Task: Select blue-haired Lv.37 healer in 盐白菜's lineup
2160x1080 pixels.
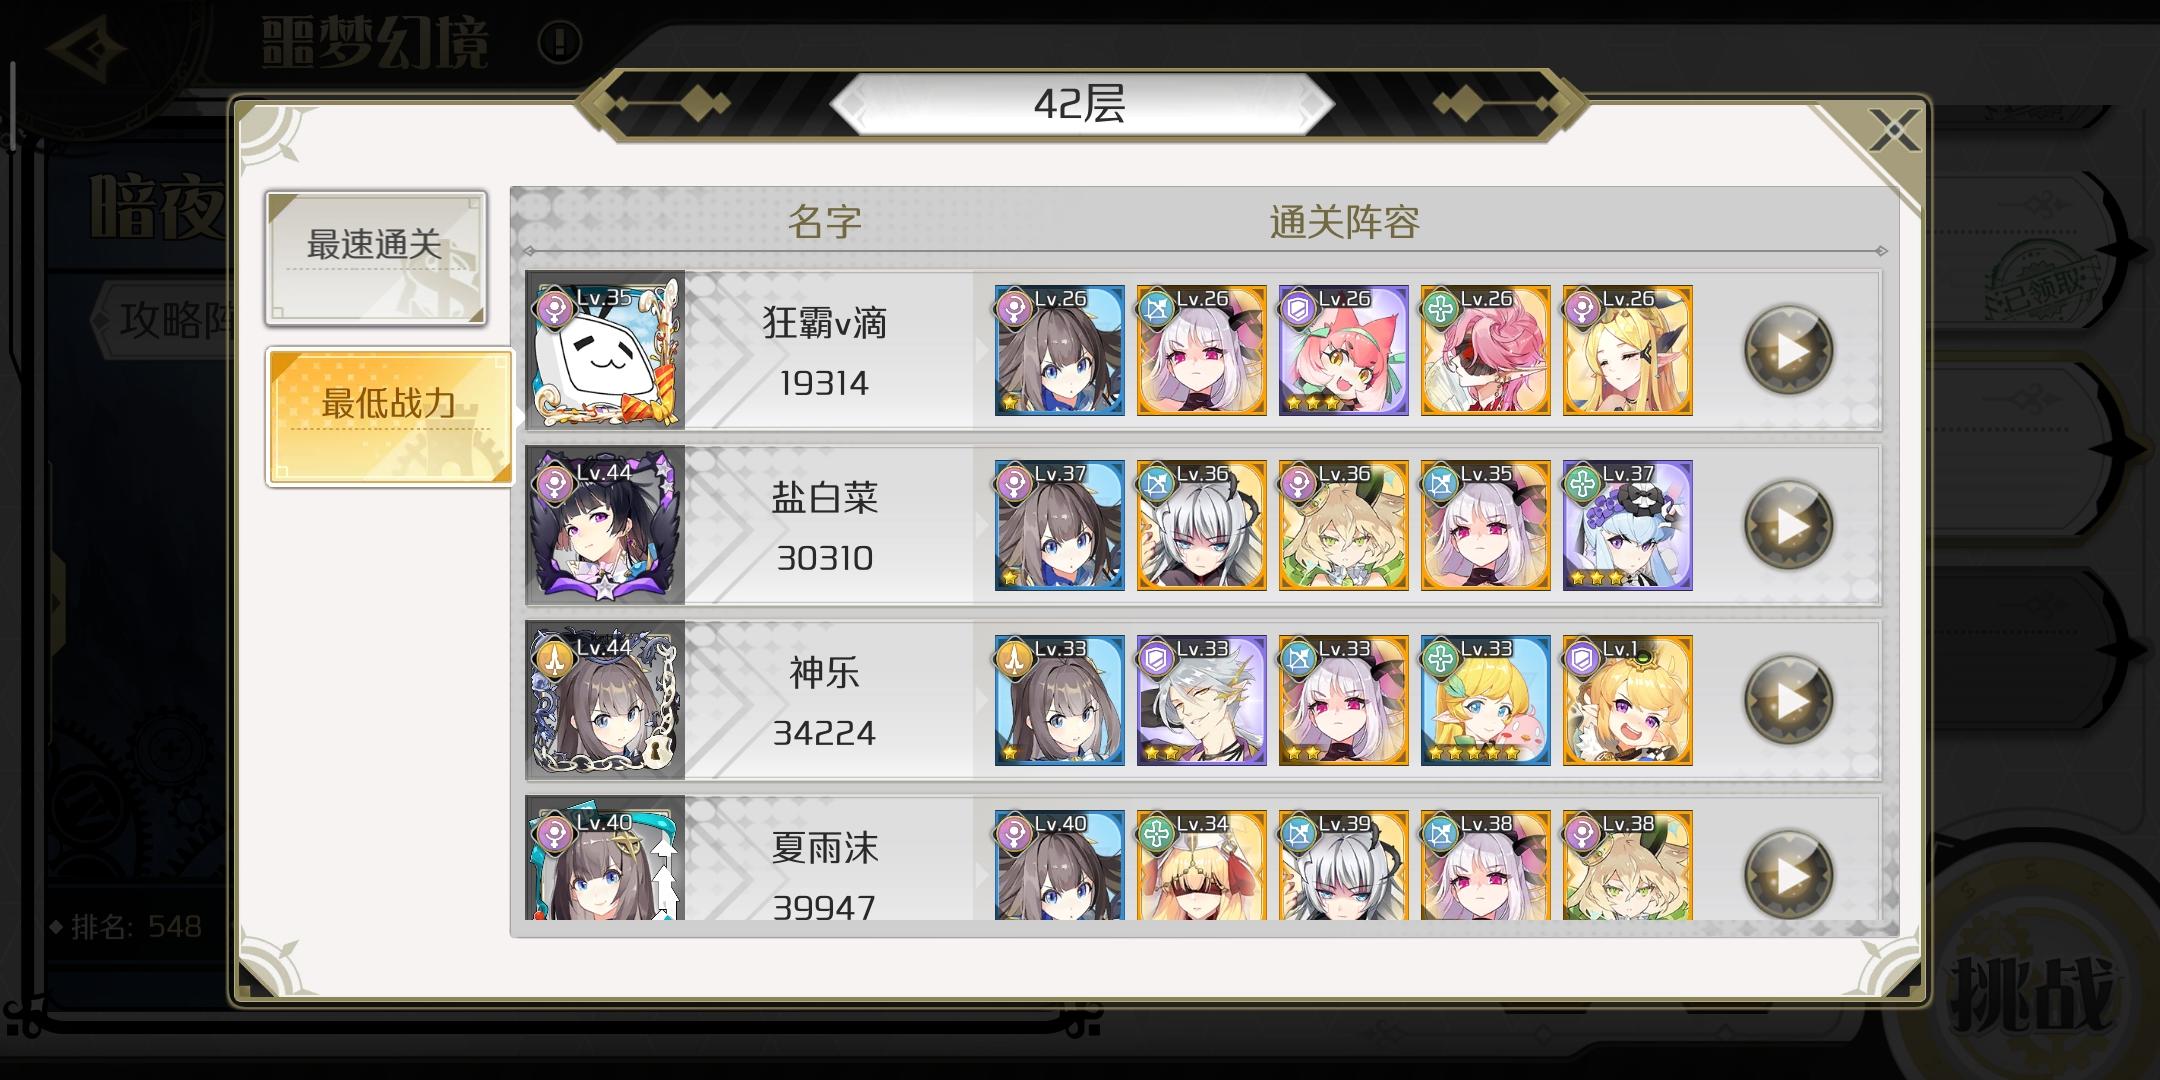Action: [x=1627, y=526]
